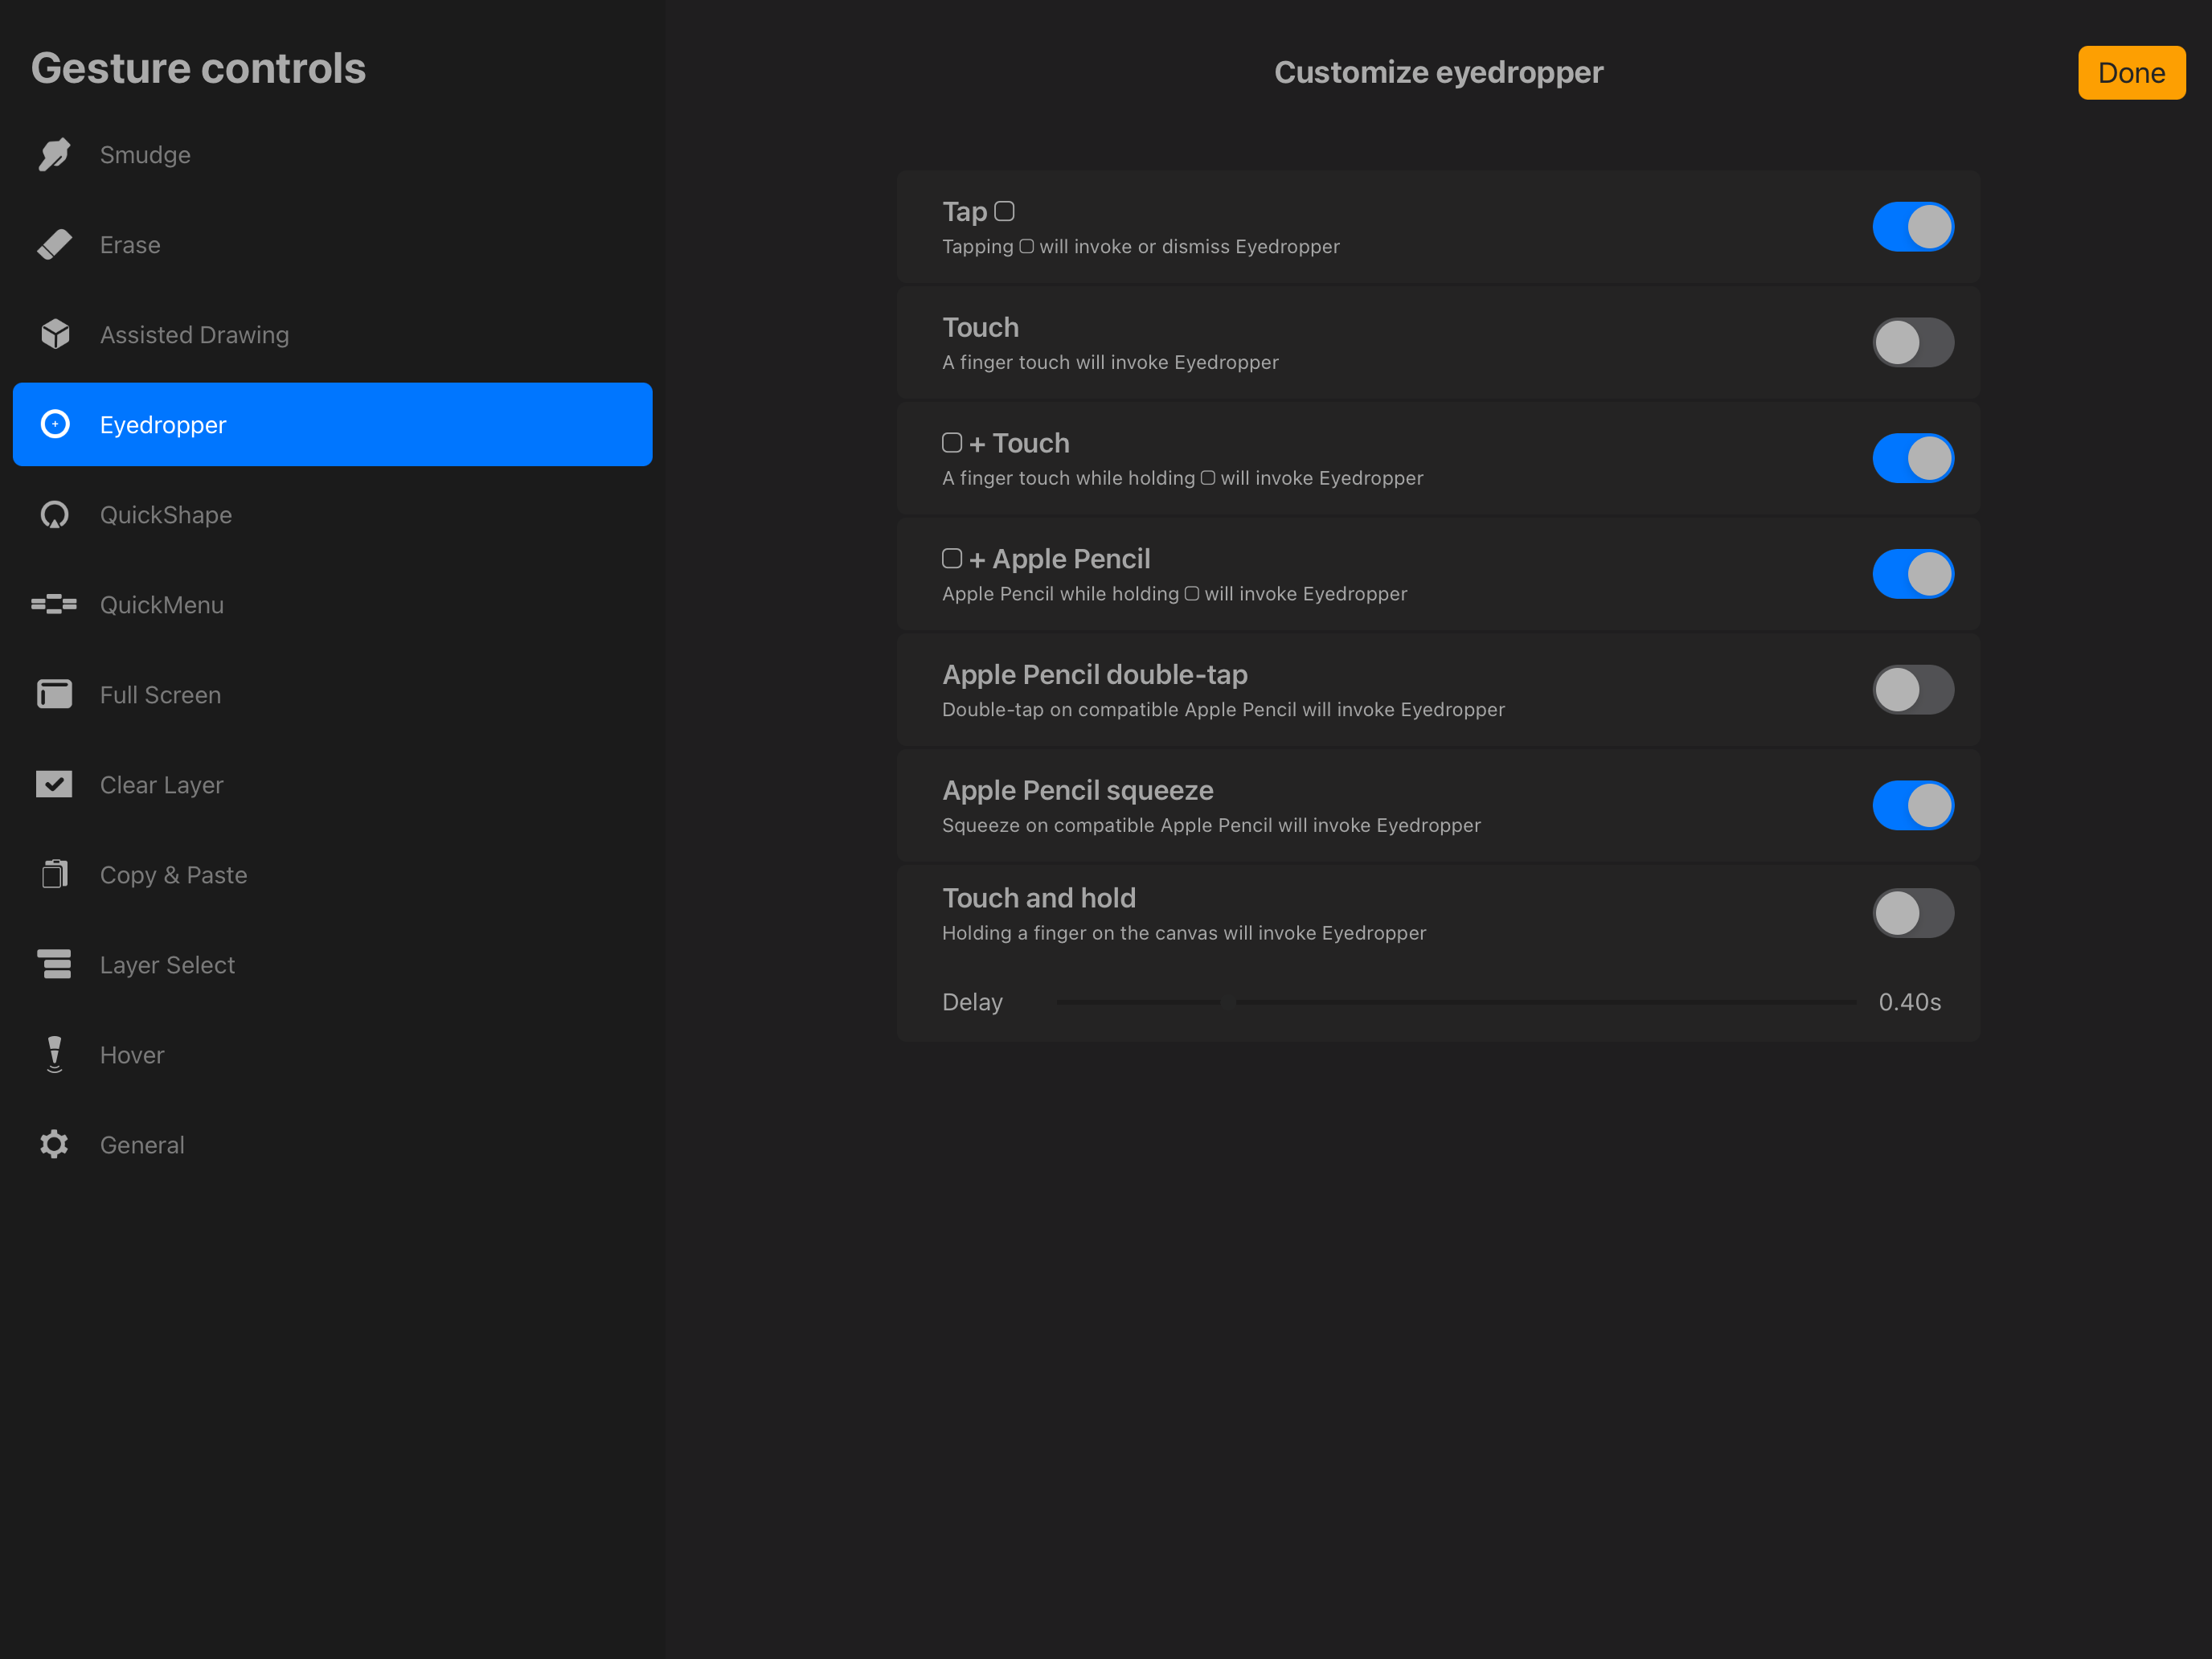Disable the Tap modifier toggle
2212x1659 pixels.
click(1912, 227)
